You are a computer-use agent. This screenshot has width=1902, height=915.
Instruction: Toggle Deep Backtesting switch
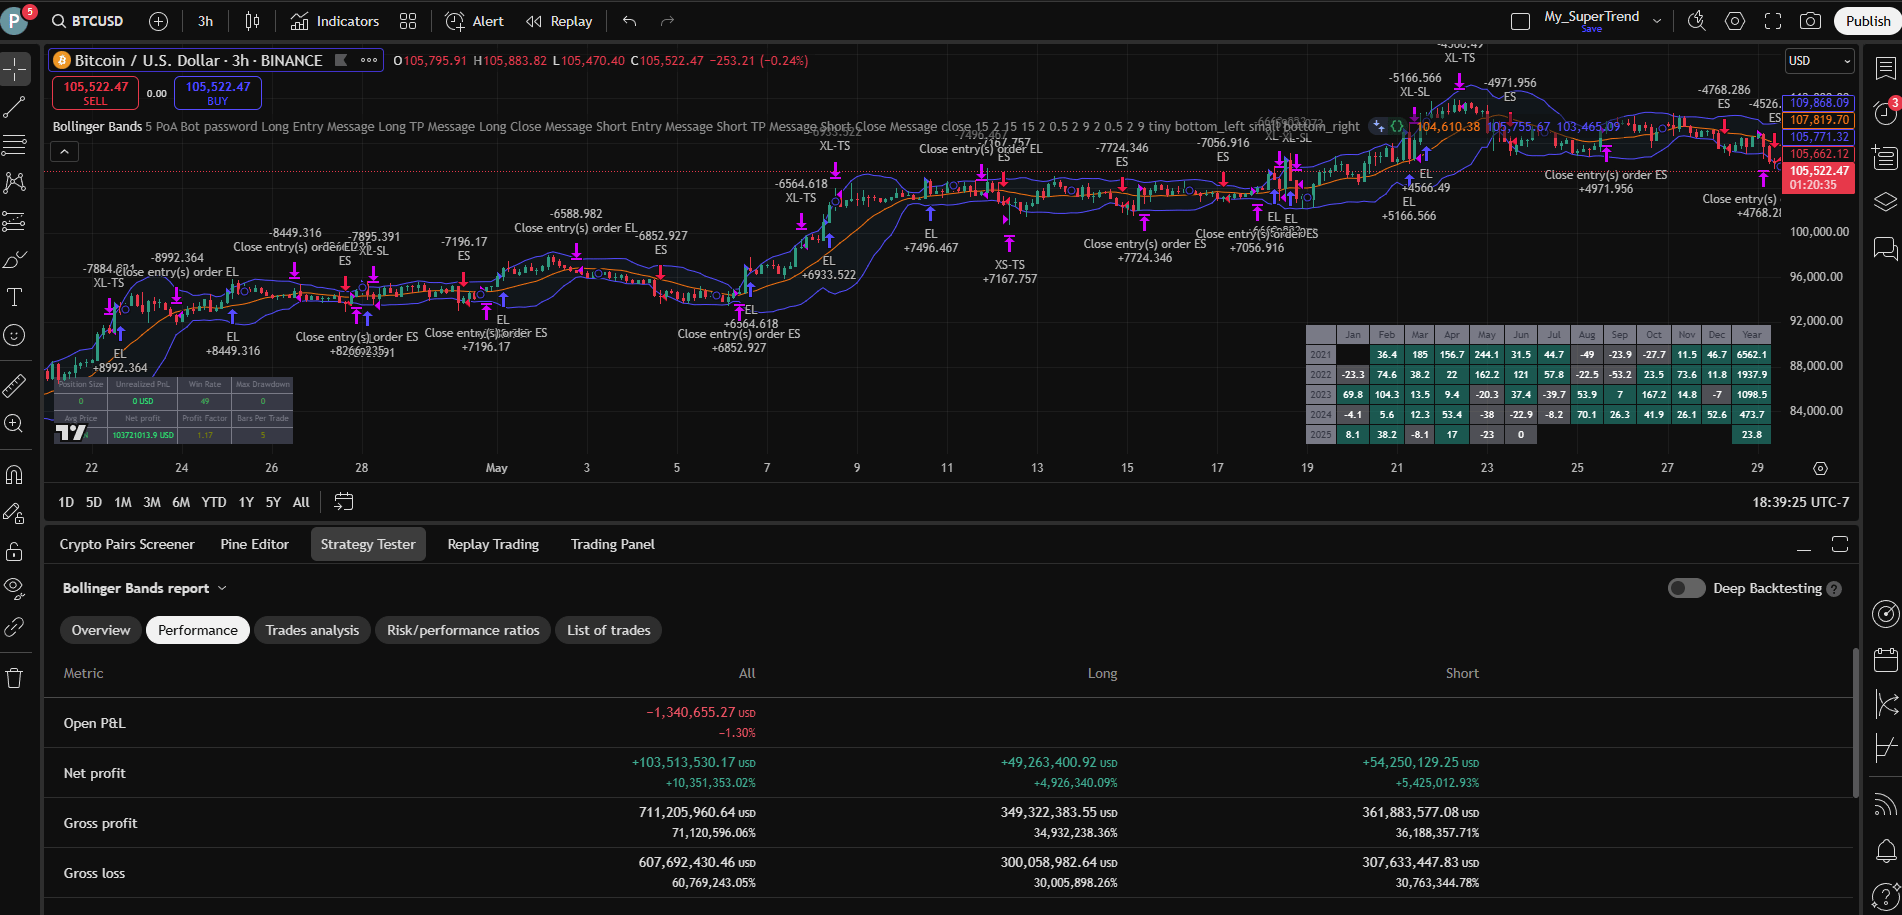click(1686, 588)
